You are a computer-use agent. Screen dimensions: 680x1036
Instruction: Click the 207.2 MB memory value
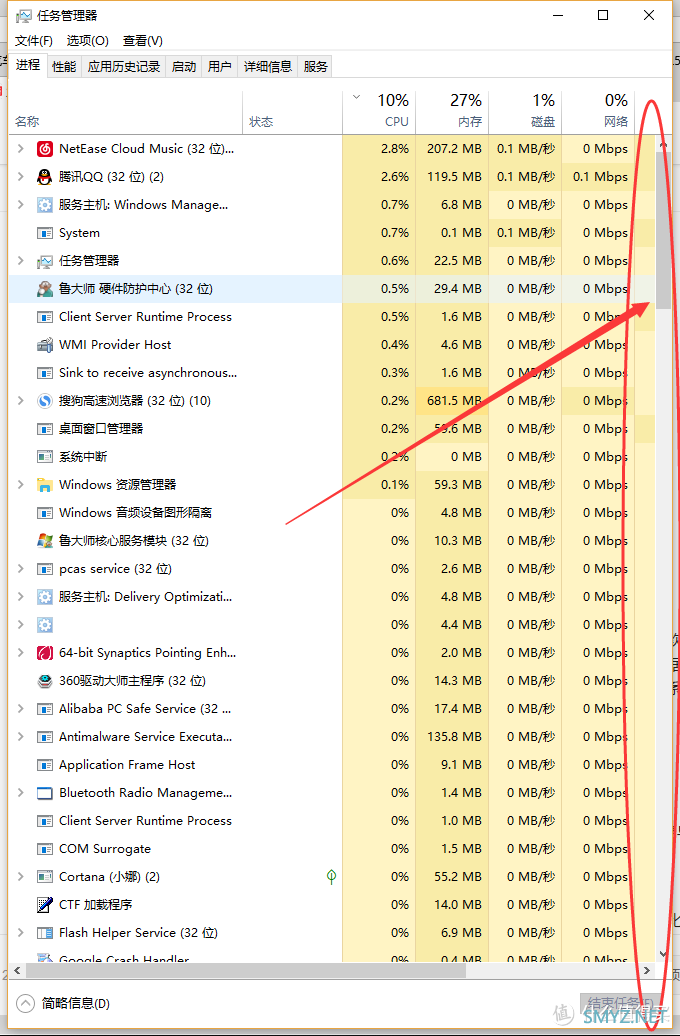(x=455, y=149)
